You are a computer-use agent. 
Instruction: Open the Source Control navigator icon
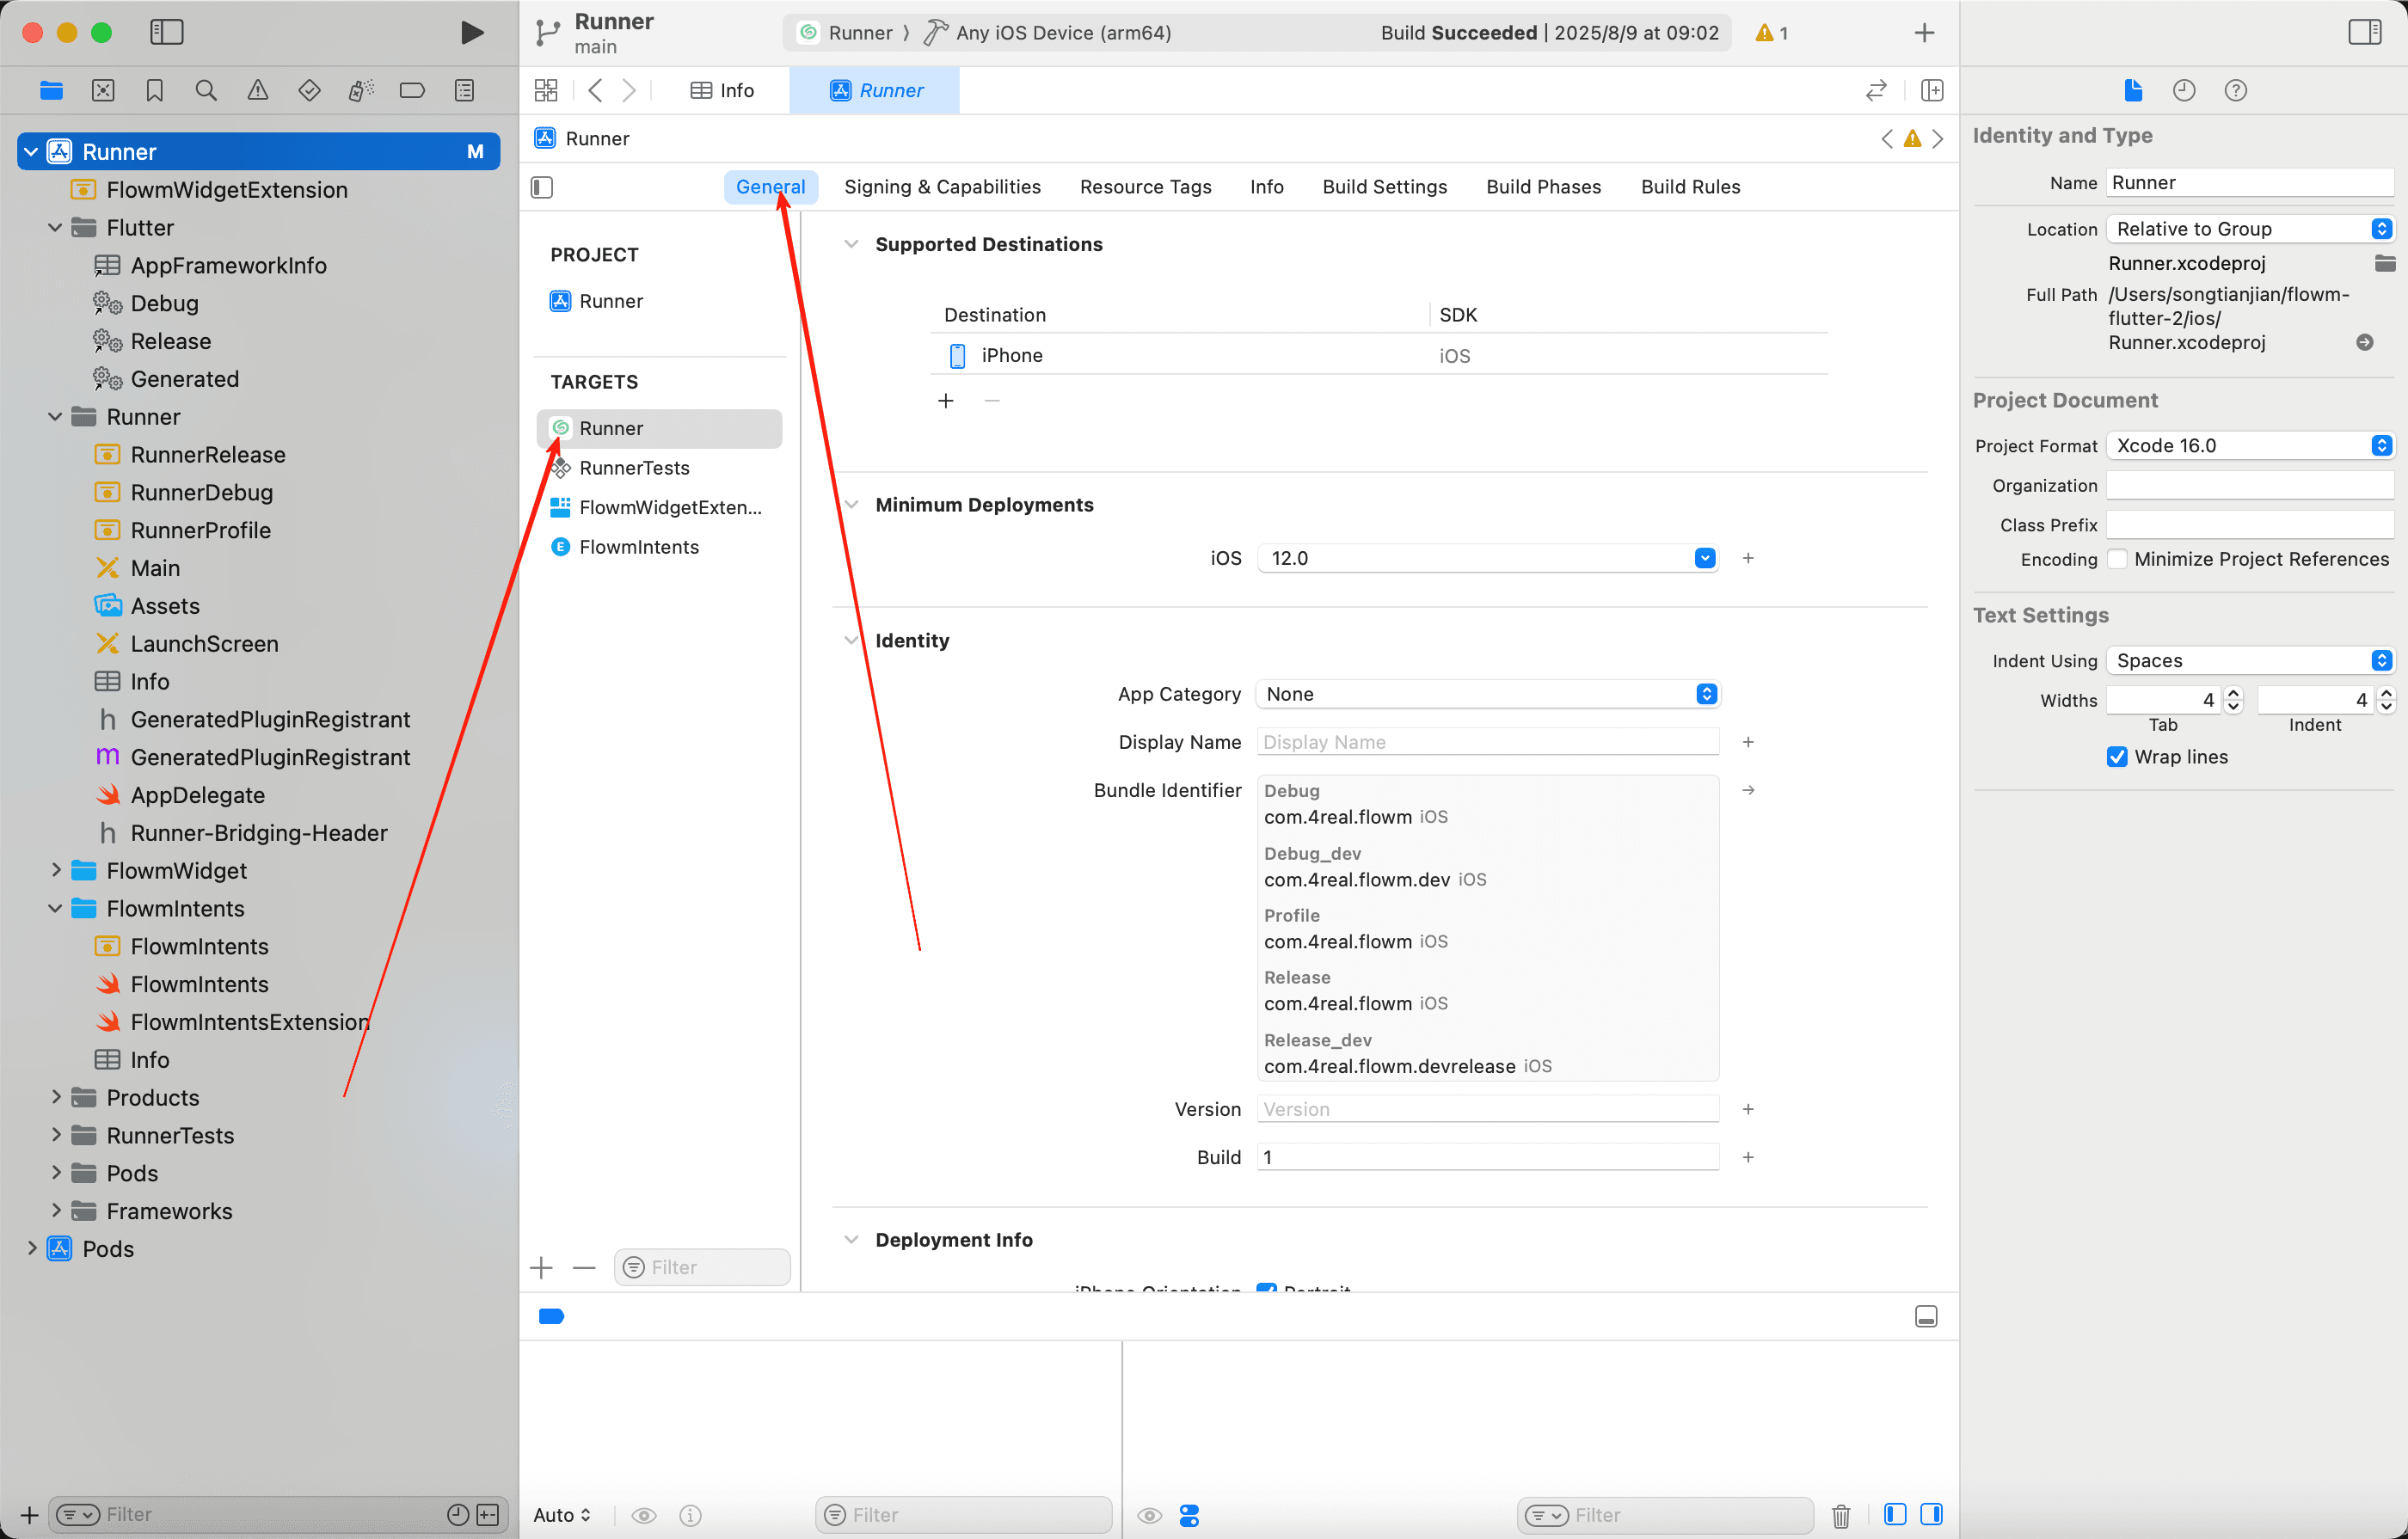[x=103, y=90]
